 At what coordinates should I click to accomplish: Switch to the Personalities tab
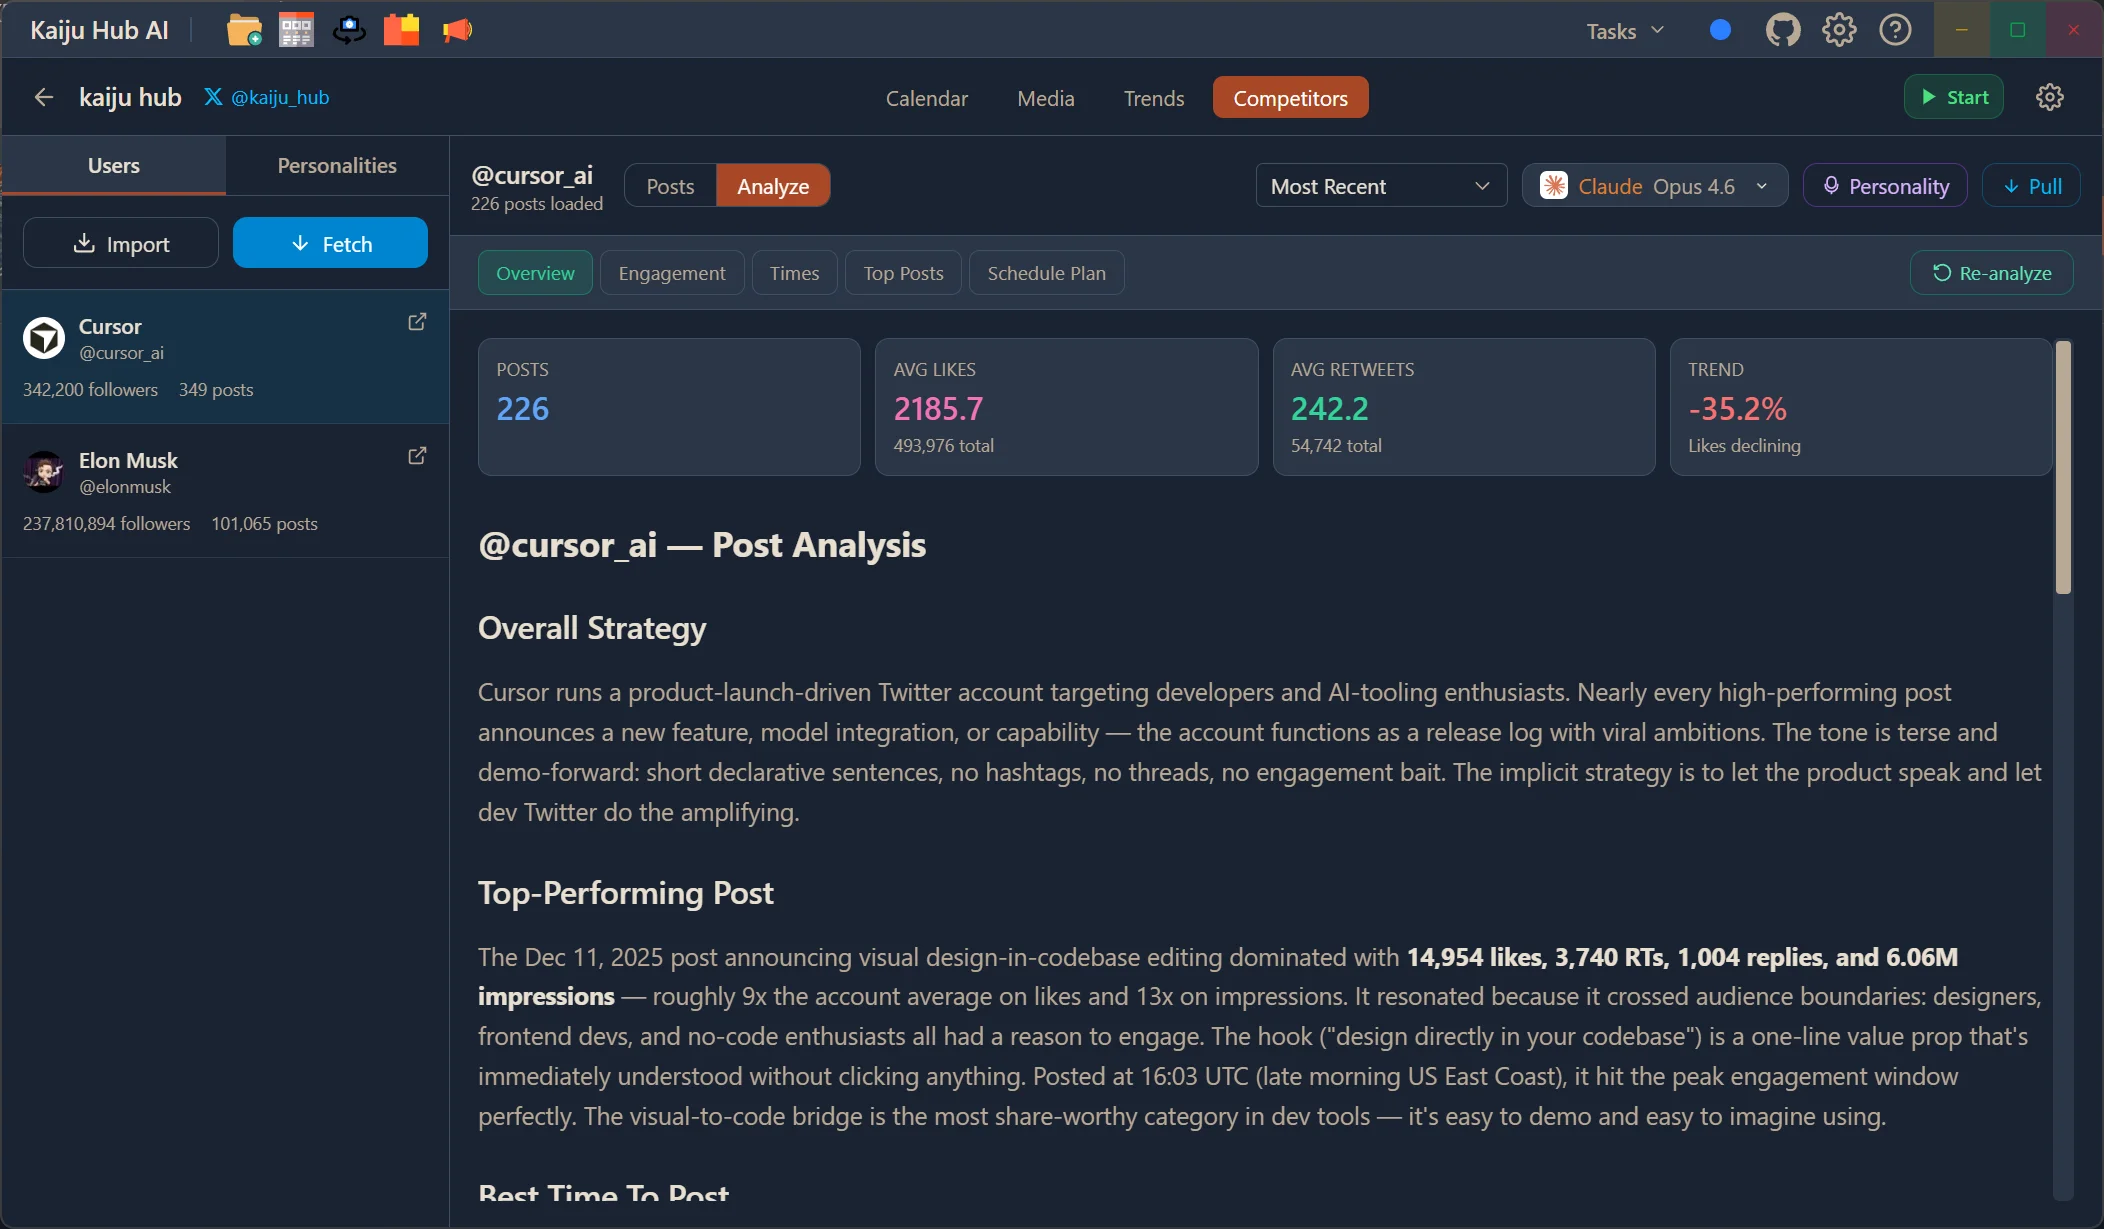click(337, 166)
